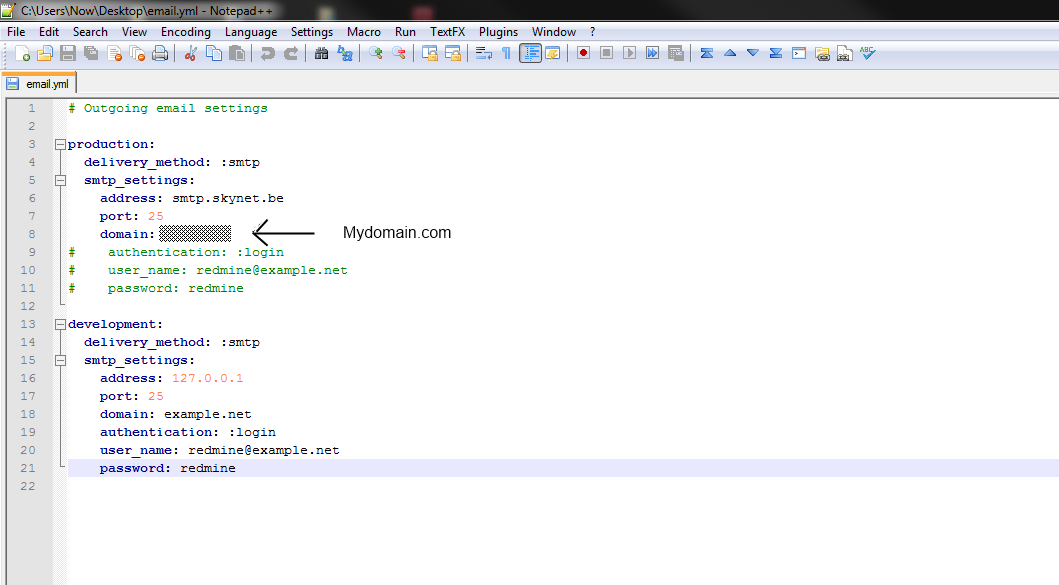Click the New file toolbar icon
The height and width of the screenshot is (585, 1059).
click(22, 53)
